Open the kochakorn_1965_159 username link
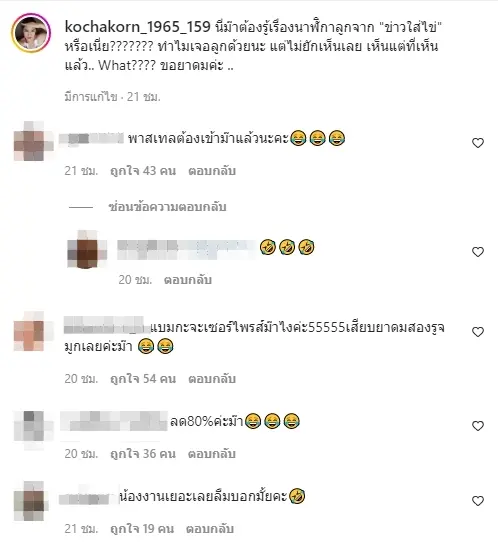Viewport: 498px width, 551px height. [x=137, y=27]
